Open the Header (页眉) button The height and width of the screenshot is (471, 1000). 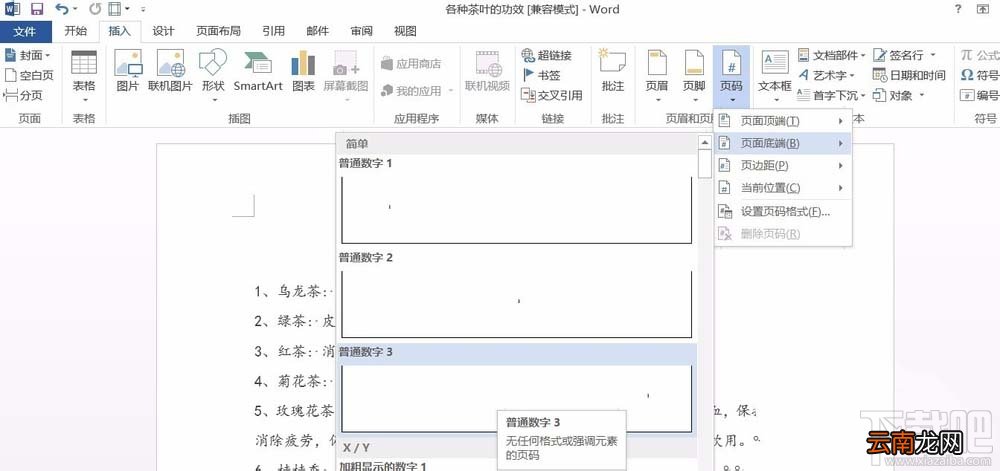pyautogui.click(x=657, y=76)
